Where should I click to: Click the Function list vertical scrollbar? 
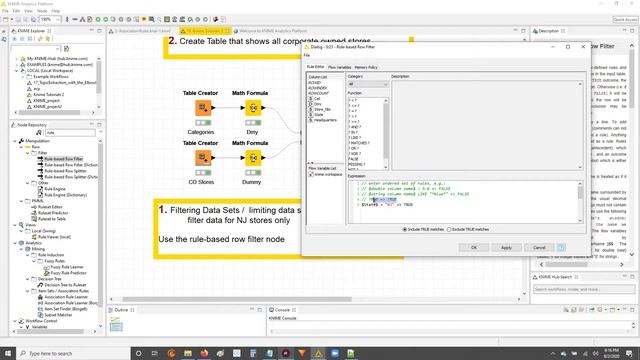386,133
